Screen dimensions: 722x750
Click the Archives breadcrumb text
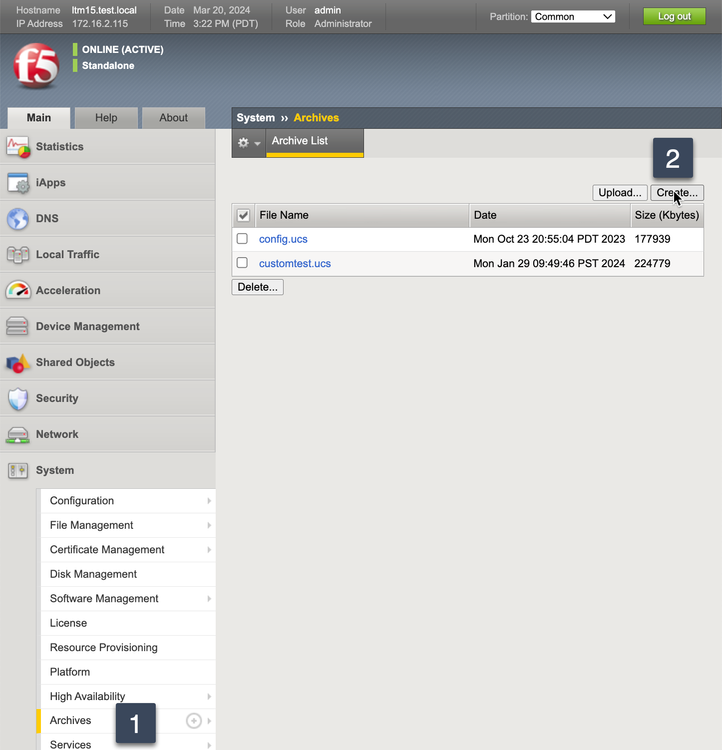click(316, 118)
